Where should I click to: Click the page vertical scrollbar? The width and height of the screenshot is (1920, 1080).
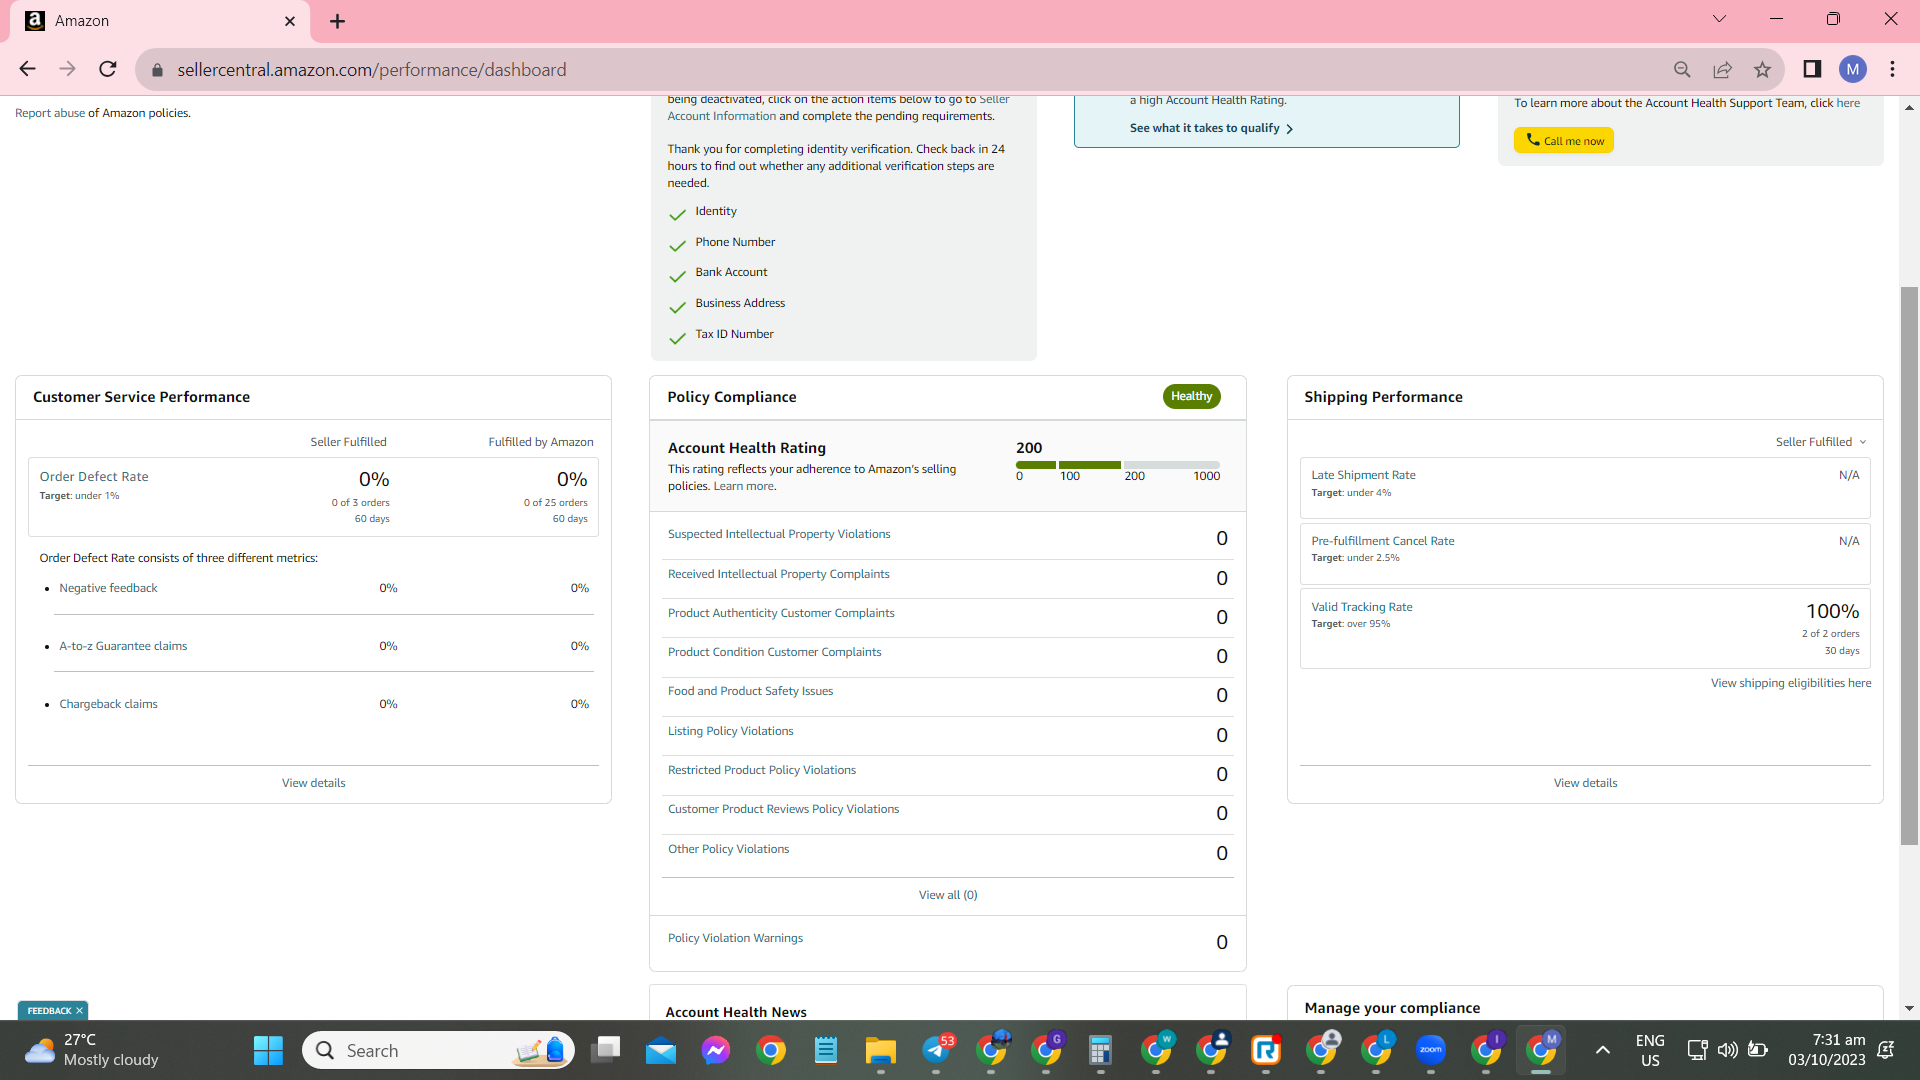point(1909,565)
